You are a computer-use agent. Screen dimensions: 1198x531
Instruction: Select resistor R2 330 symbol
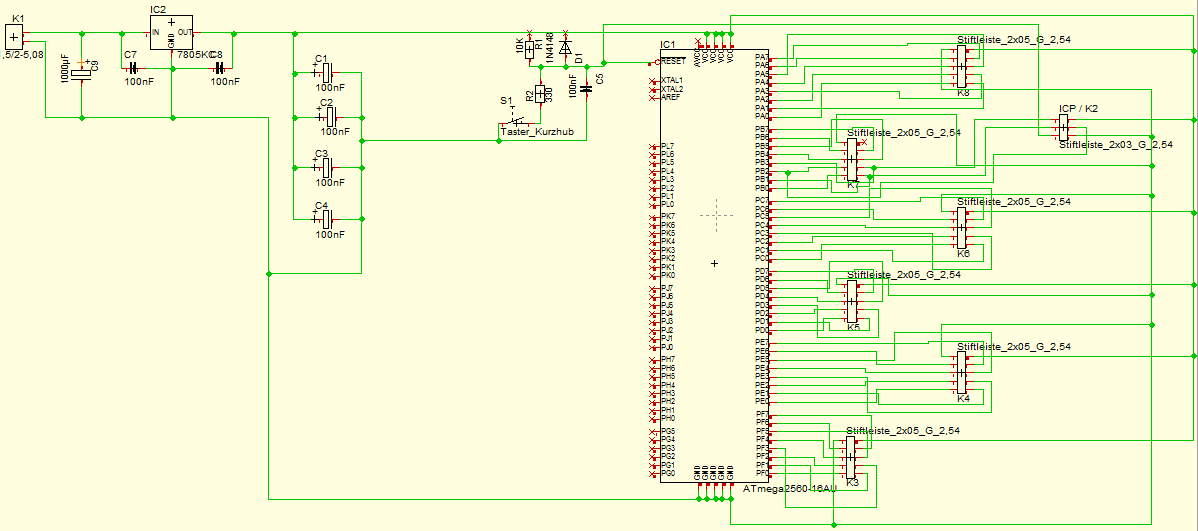(541, 95)
